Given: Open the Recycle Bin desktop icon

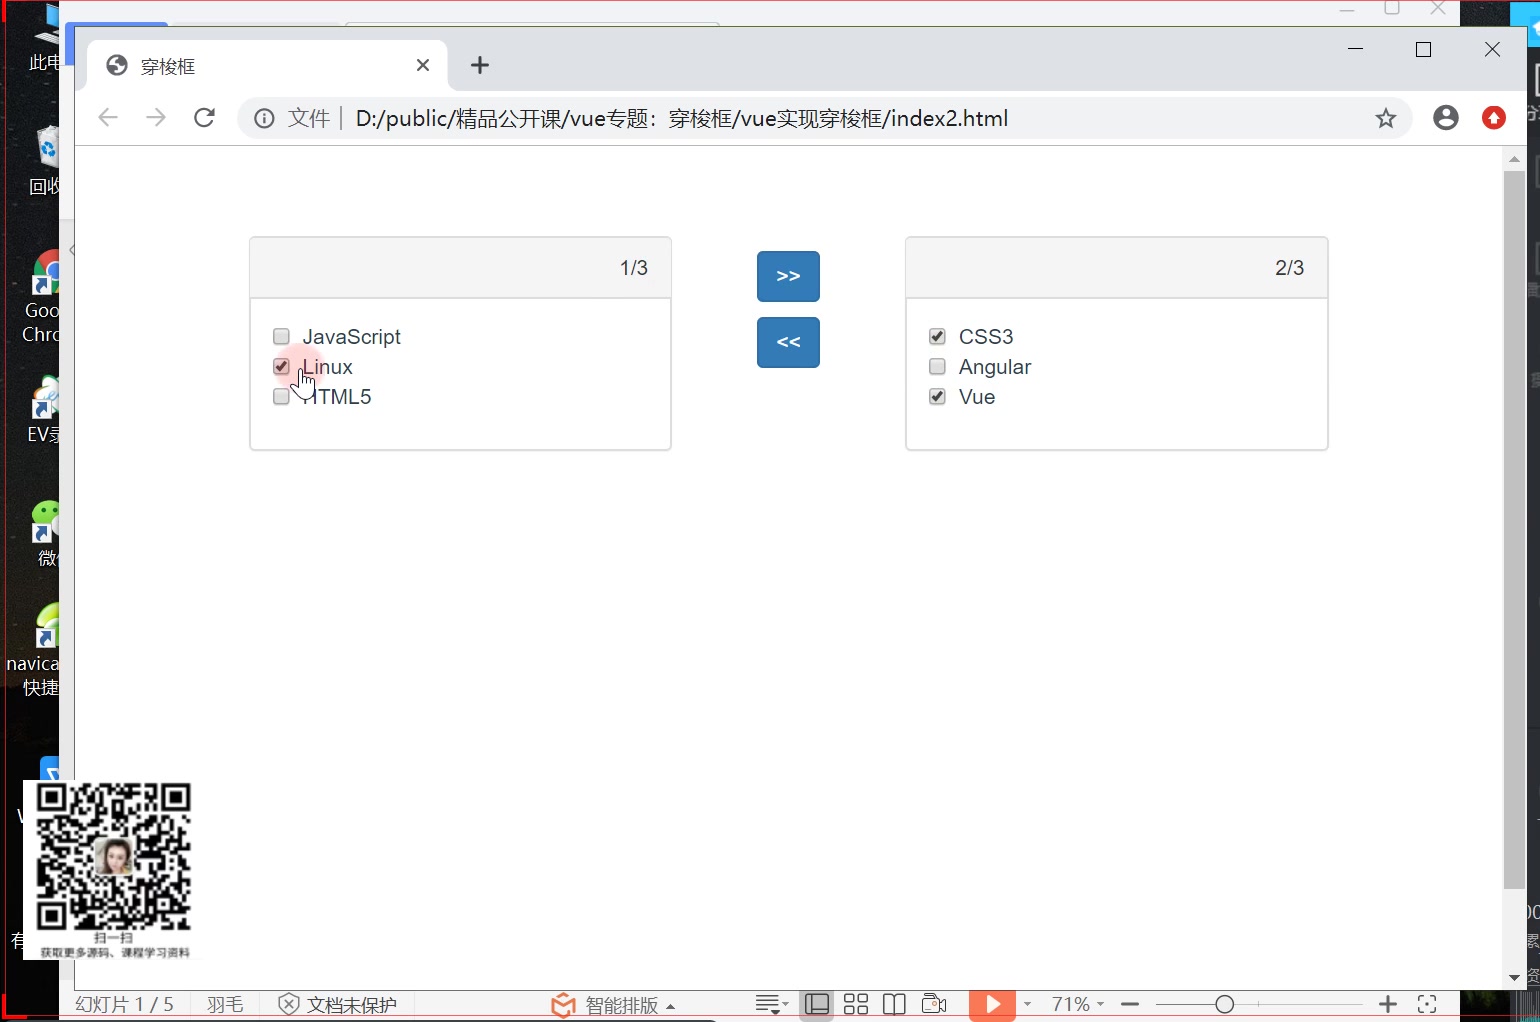Looking at the screenshot, I should pyautogui.click(x=44, y=160).
